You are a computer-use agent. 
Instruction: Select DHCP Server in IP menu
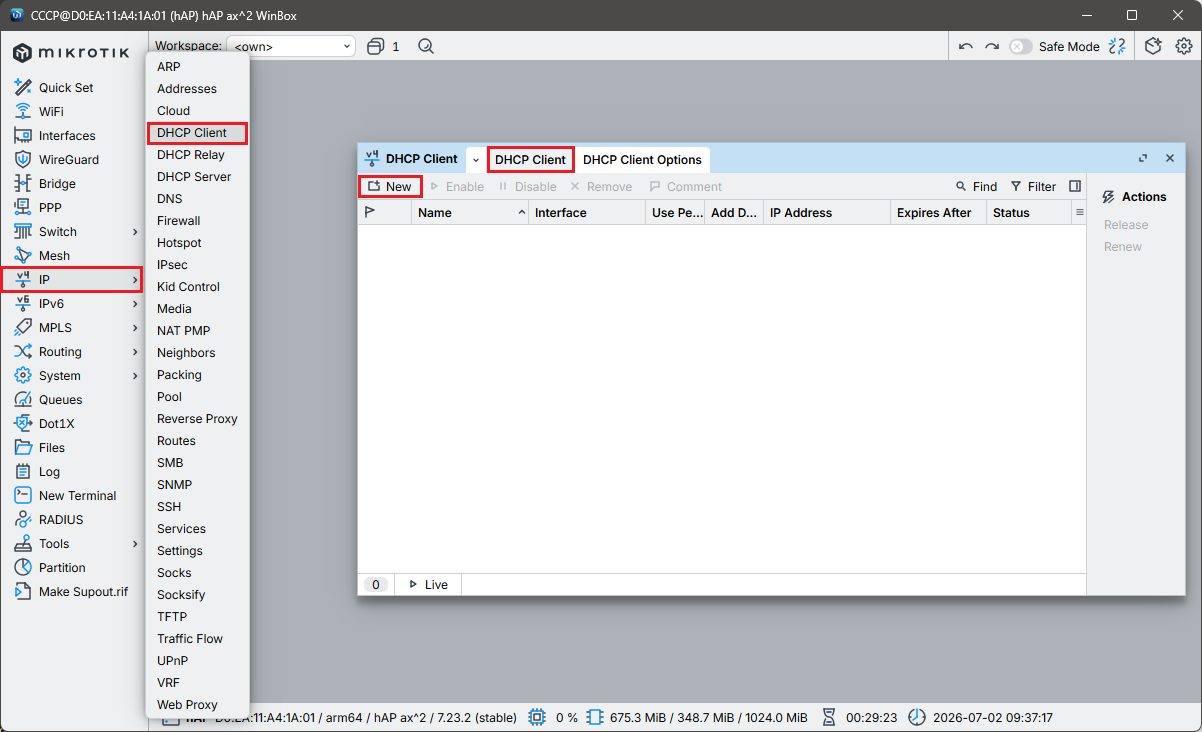(x=194, y=177)
